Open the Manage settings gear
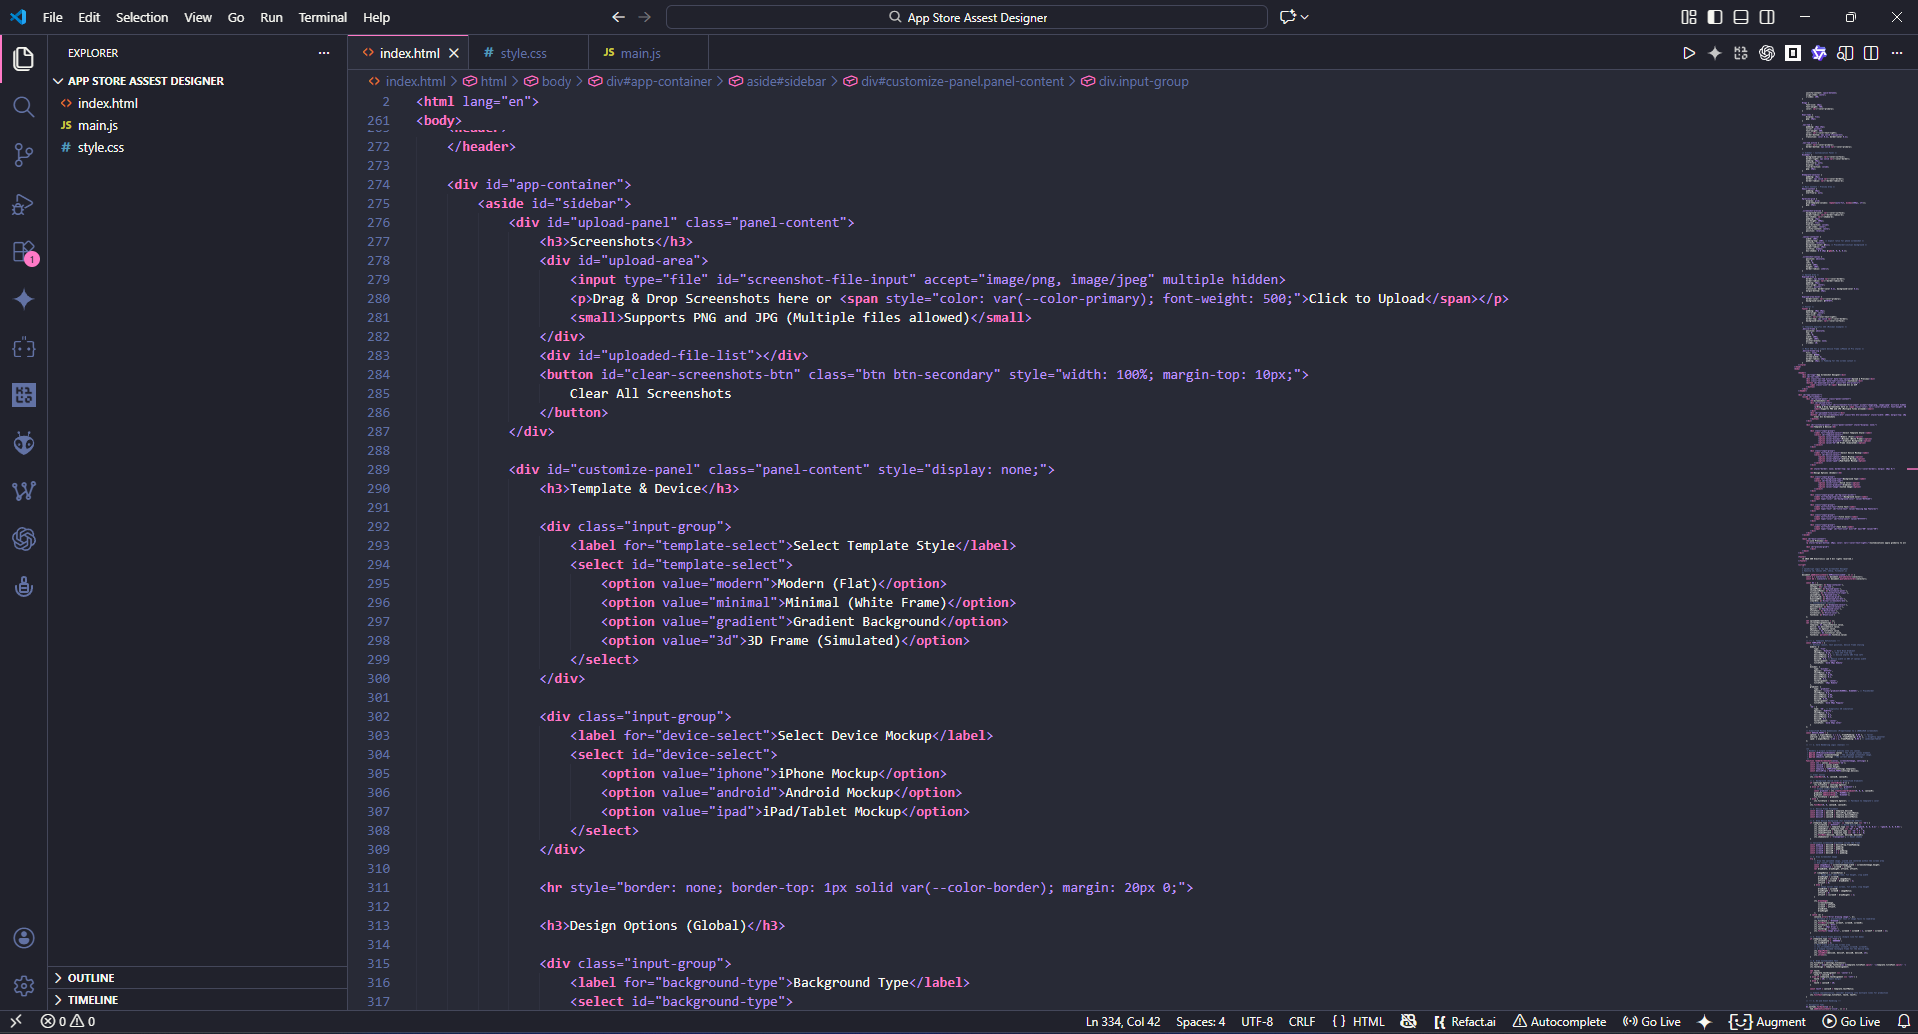The width and height of the screenshot is (1918, 1034). pos(24,986)
